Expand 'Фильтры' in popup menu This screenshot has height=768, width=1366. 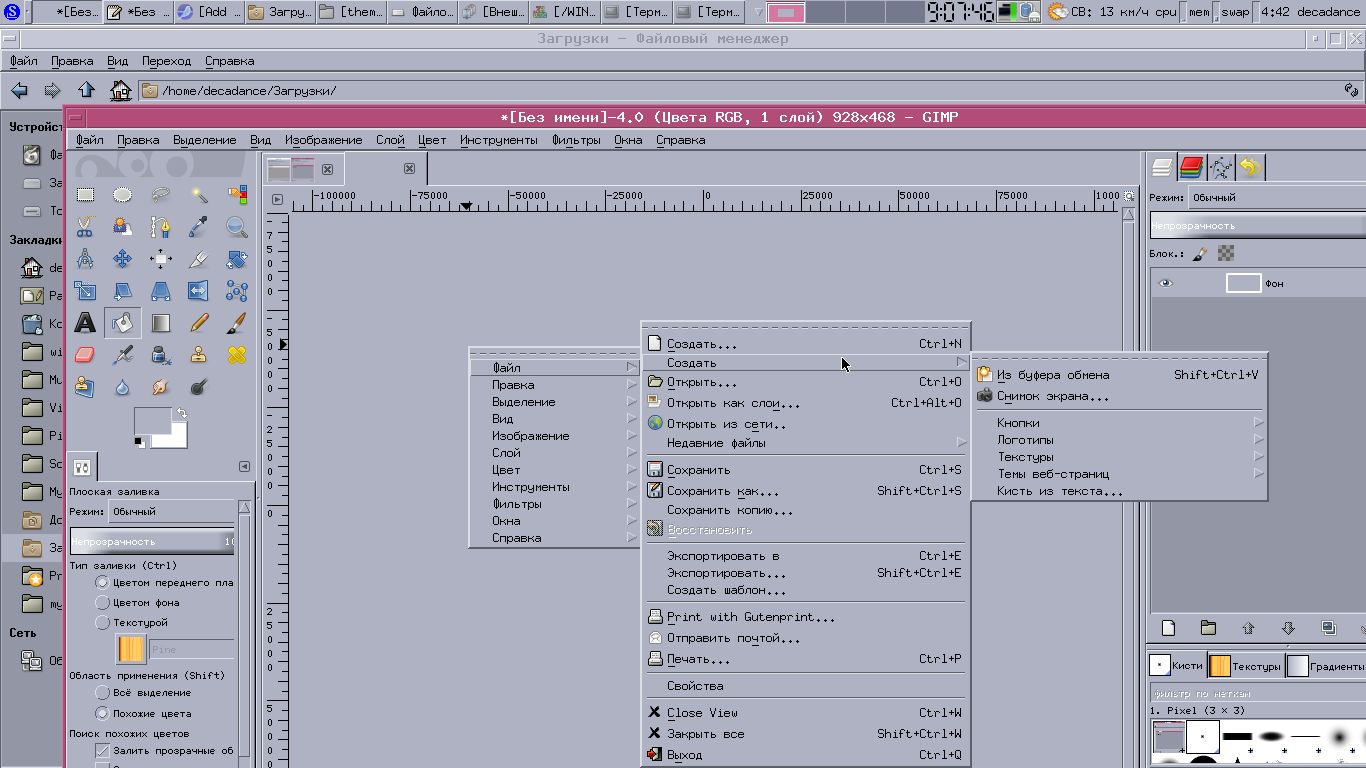click(555, 504)
